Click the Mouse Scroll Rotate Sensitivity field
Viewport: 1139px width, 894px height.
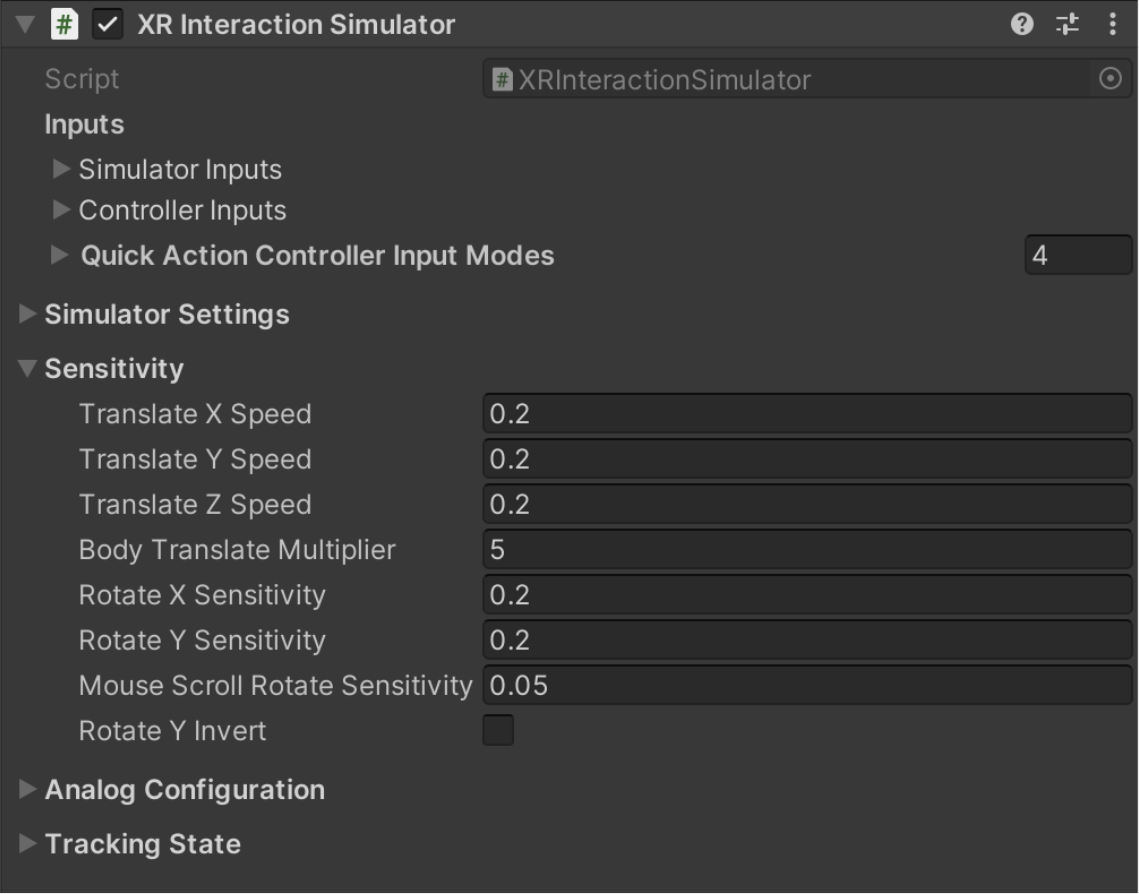(807, 685)
